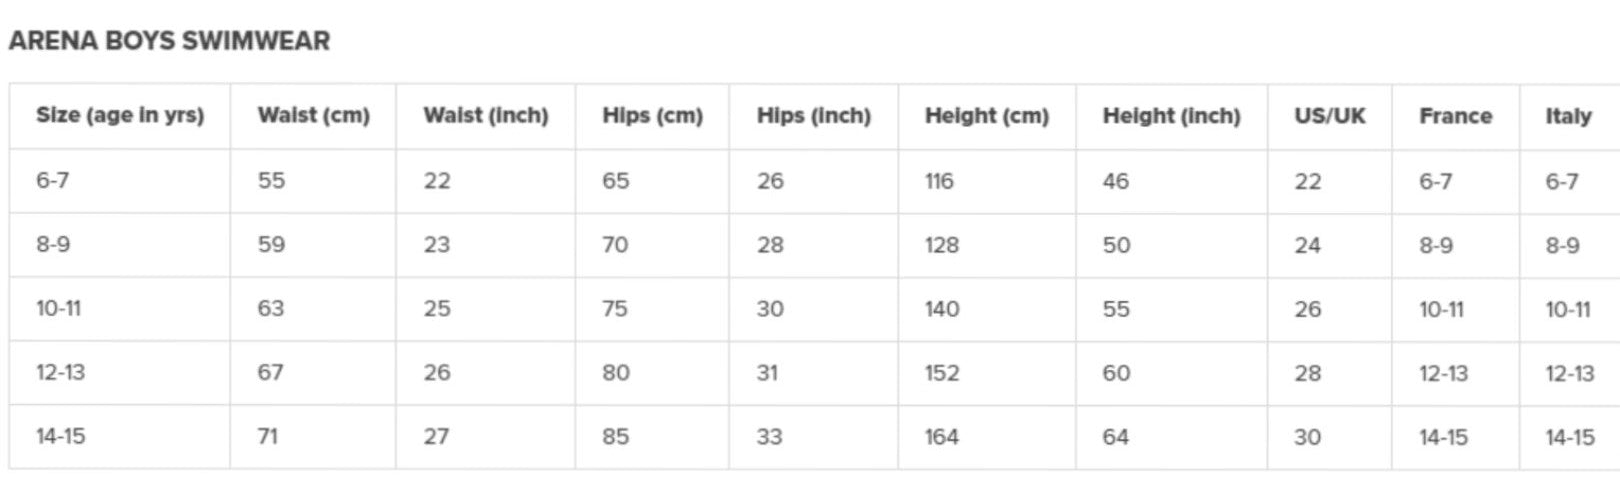
Task: Click the France column header
Action: coord(1455,116)
